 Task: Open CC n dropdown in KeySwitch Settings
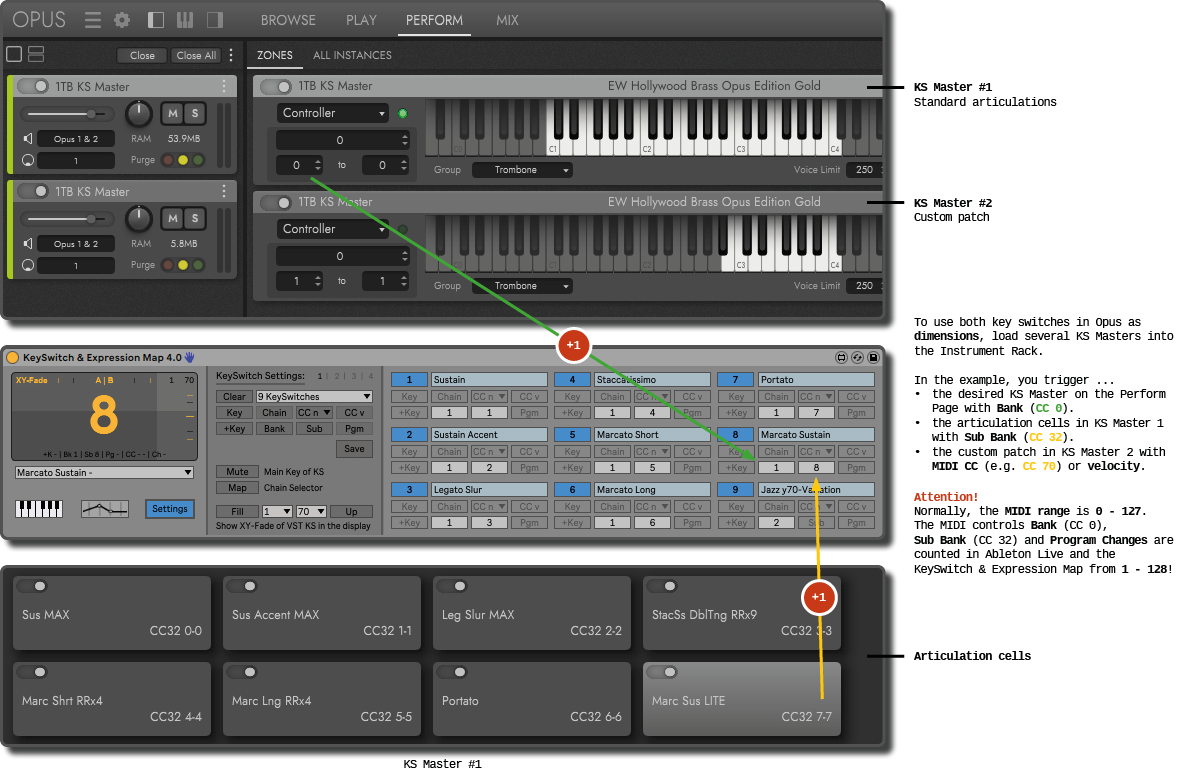point(314,412)
